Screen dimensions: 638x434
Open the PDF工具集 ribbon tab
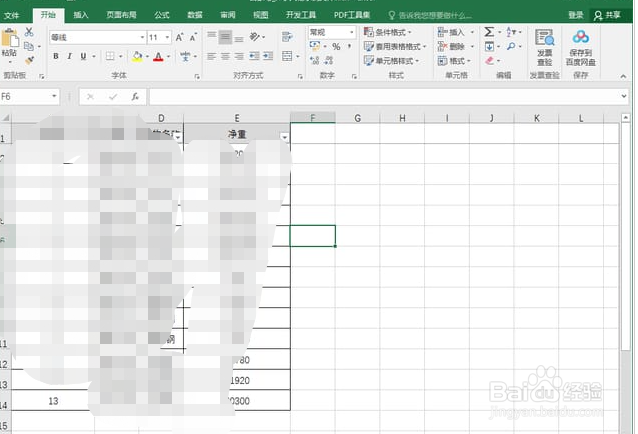point(352,15)
